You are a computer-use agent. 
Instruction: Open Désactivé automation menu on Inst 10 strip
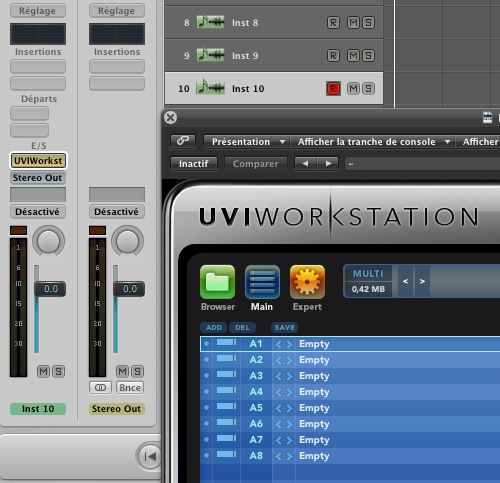point(38,212)
